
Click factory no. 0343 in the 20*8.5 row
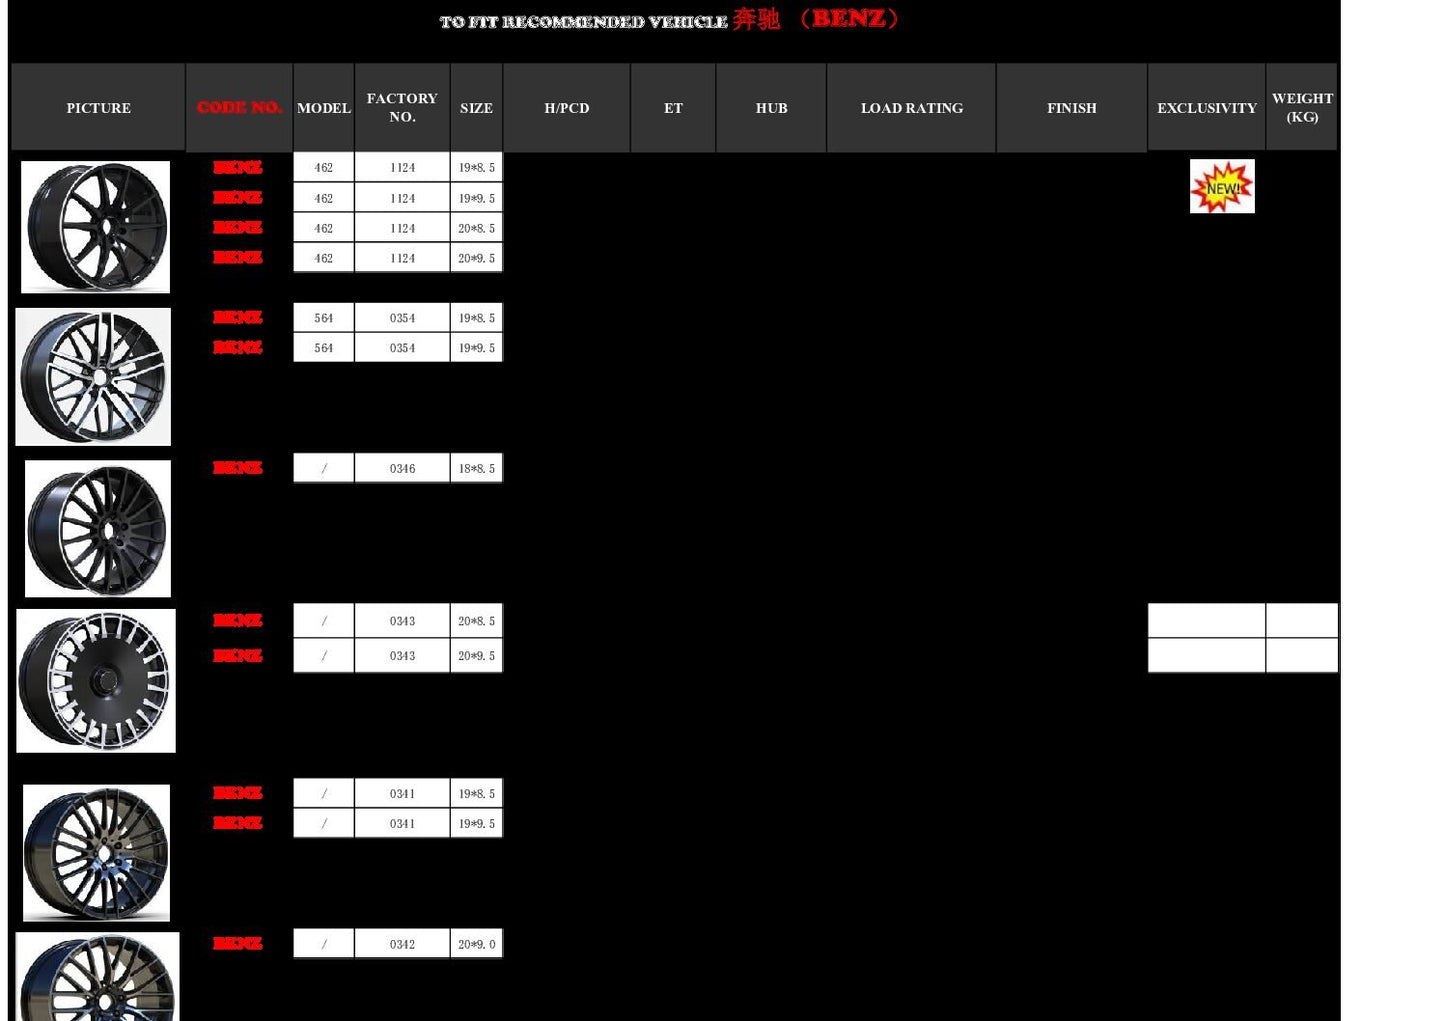[402, 621]
